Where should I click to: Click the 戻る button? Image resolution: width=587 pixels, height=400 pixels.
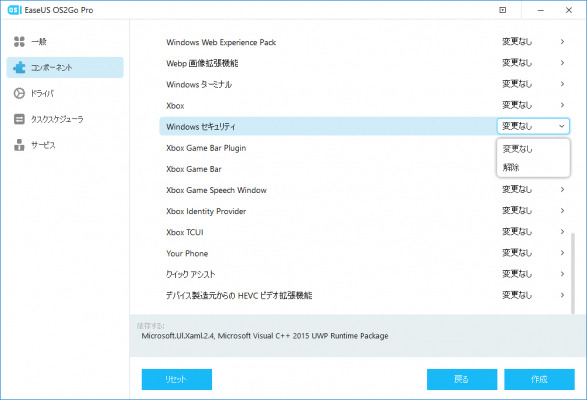click(x=462, y=379)
